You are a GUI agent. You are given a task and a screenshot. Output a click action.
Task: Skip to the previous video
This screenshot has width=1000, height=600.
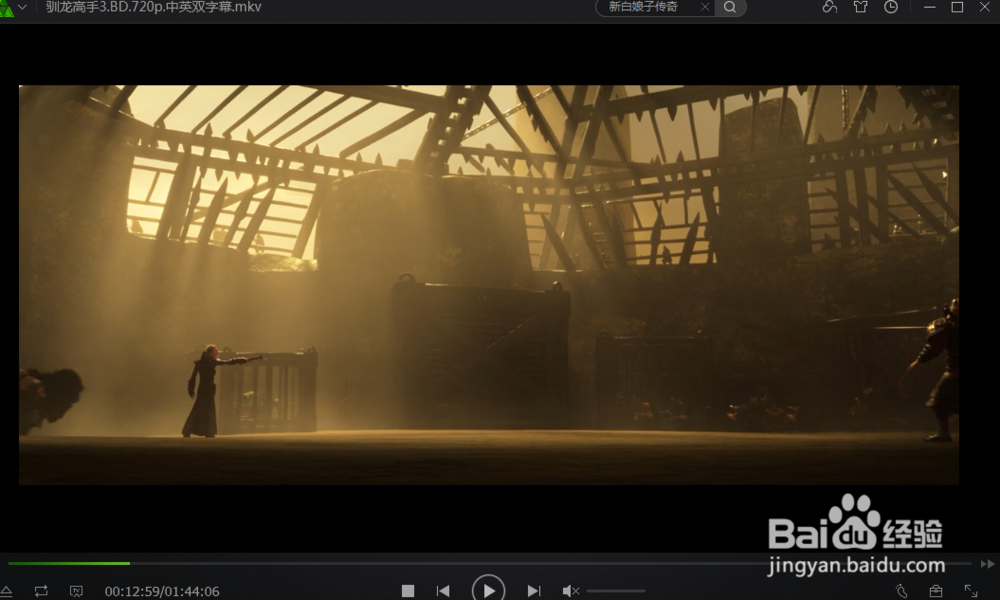[443, 591]
